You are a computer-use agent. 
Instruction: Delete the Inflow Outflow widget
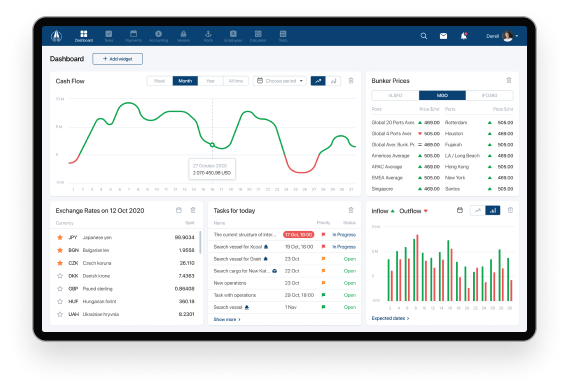[510, 210]
